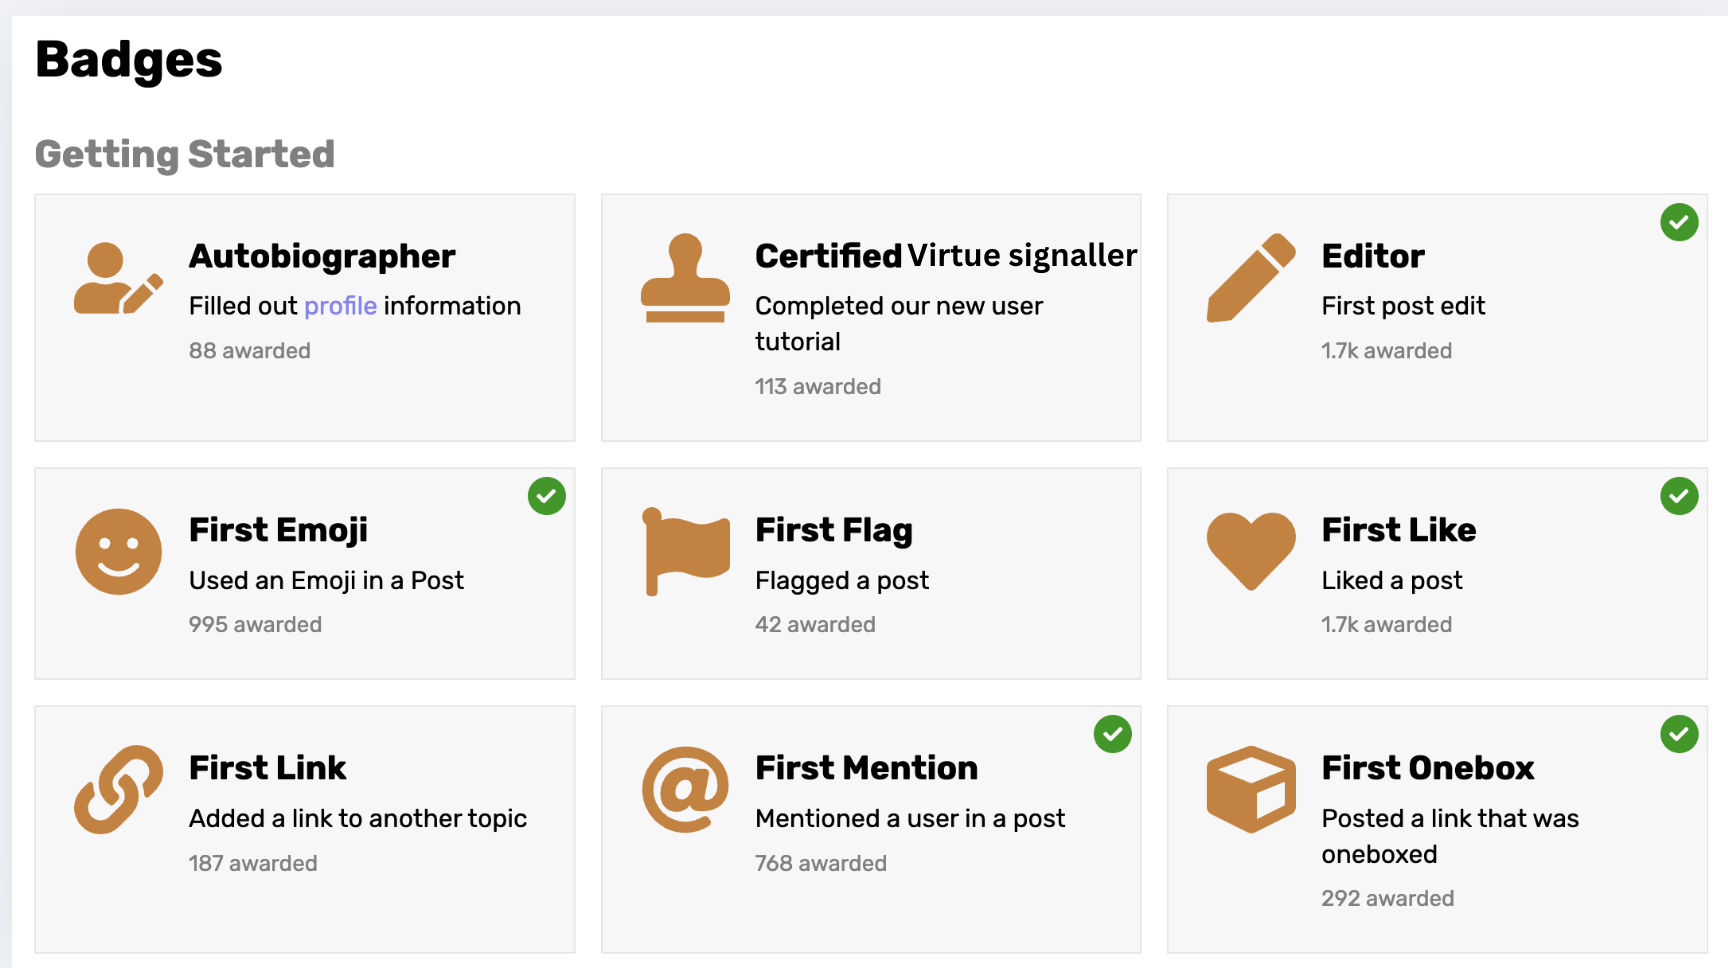Open the First Link badge title
Viewport: 1728px width, 968px height.
[x=267, y=768]
